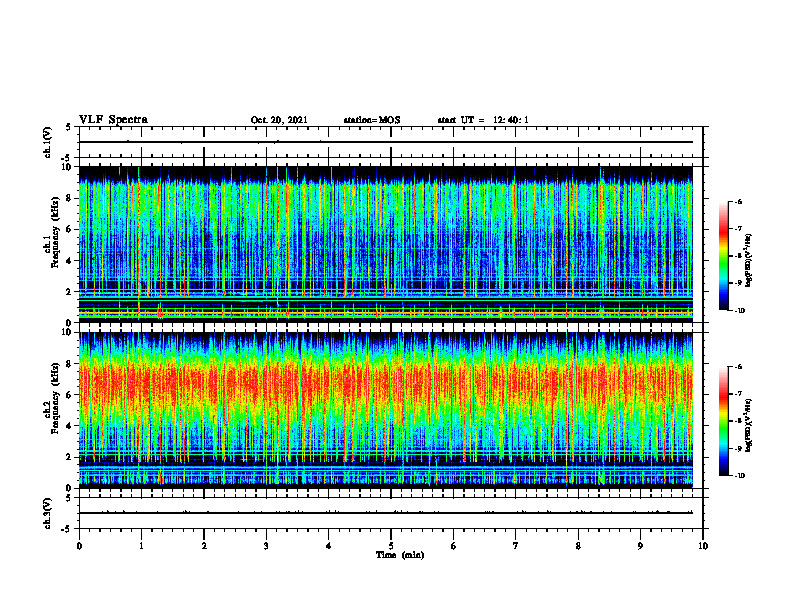The image size is (792, 612).
Task: Click the time axis tick label "5"
Action: click(391, 546)
